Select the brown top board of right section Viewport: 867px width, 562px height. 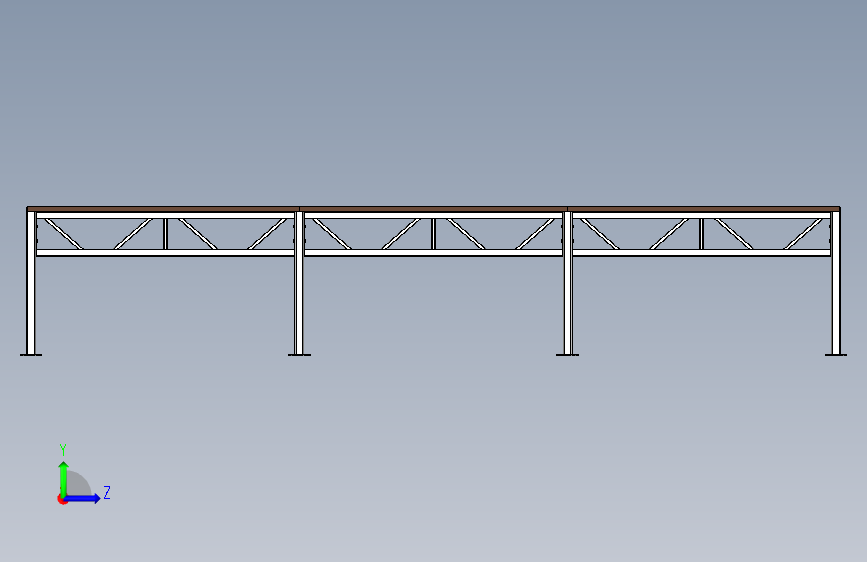tap(704, 209)
